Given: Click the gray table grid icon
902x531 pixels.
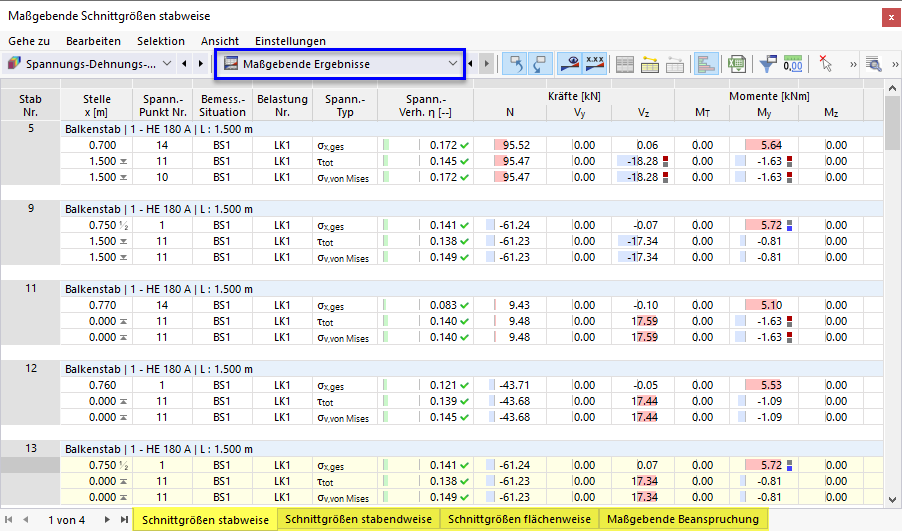Looking at the screenshot, I should click(x=625, y=64).
